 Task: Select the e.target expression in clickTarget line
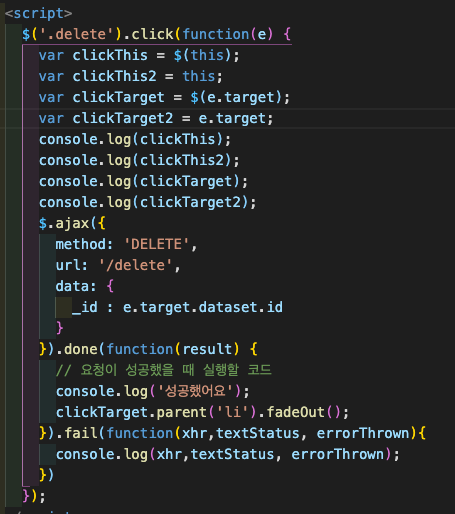click(241, 97)
